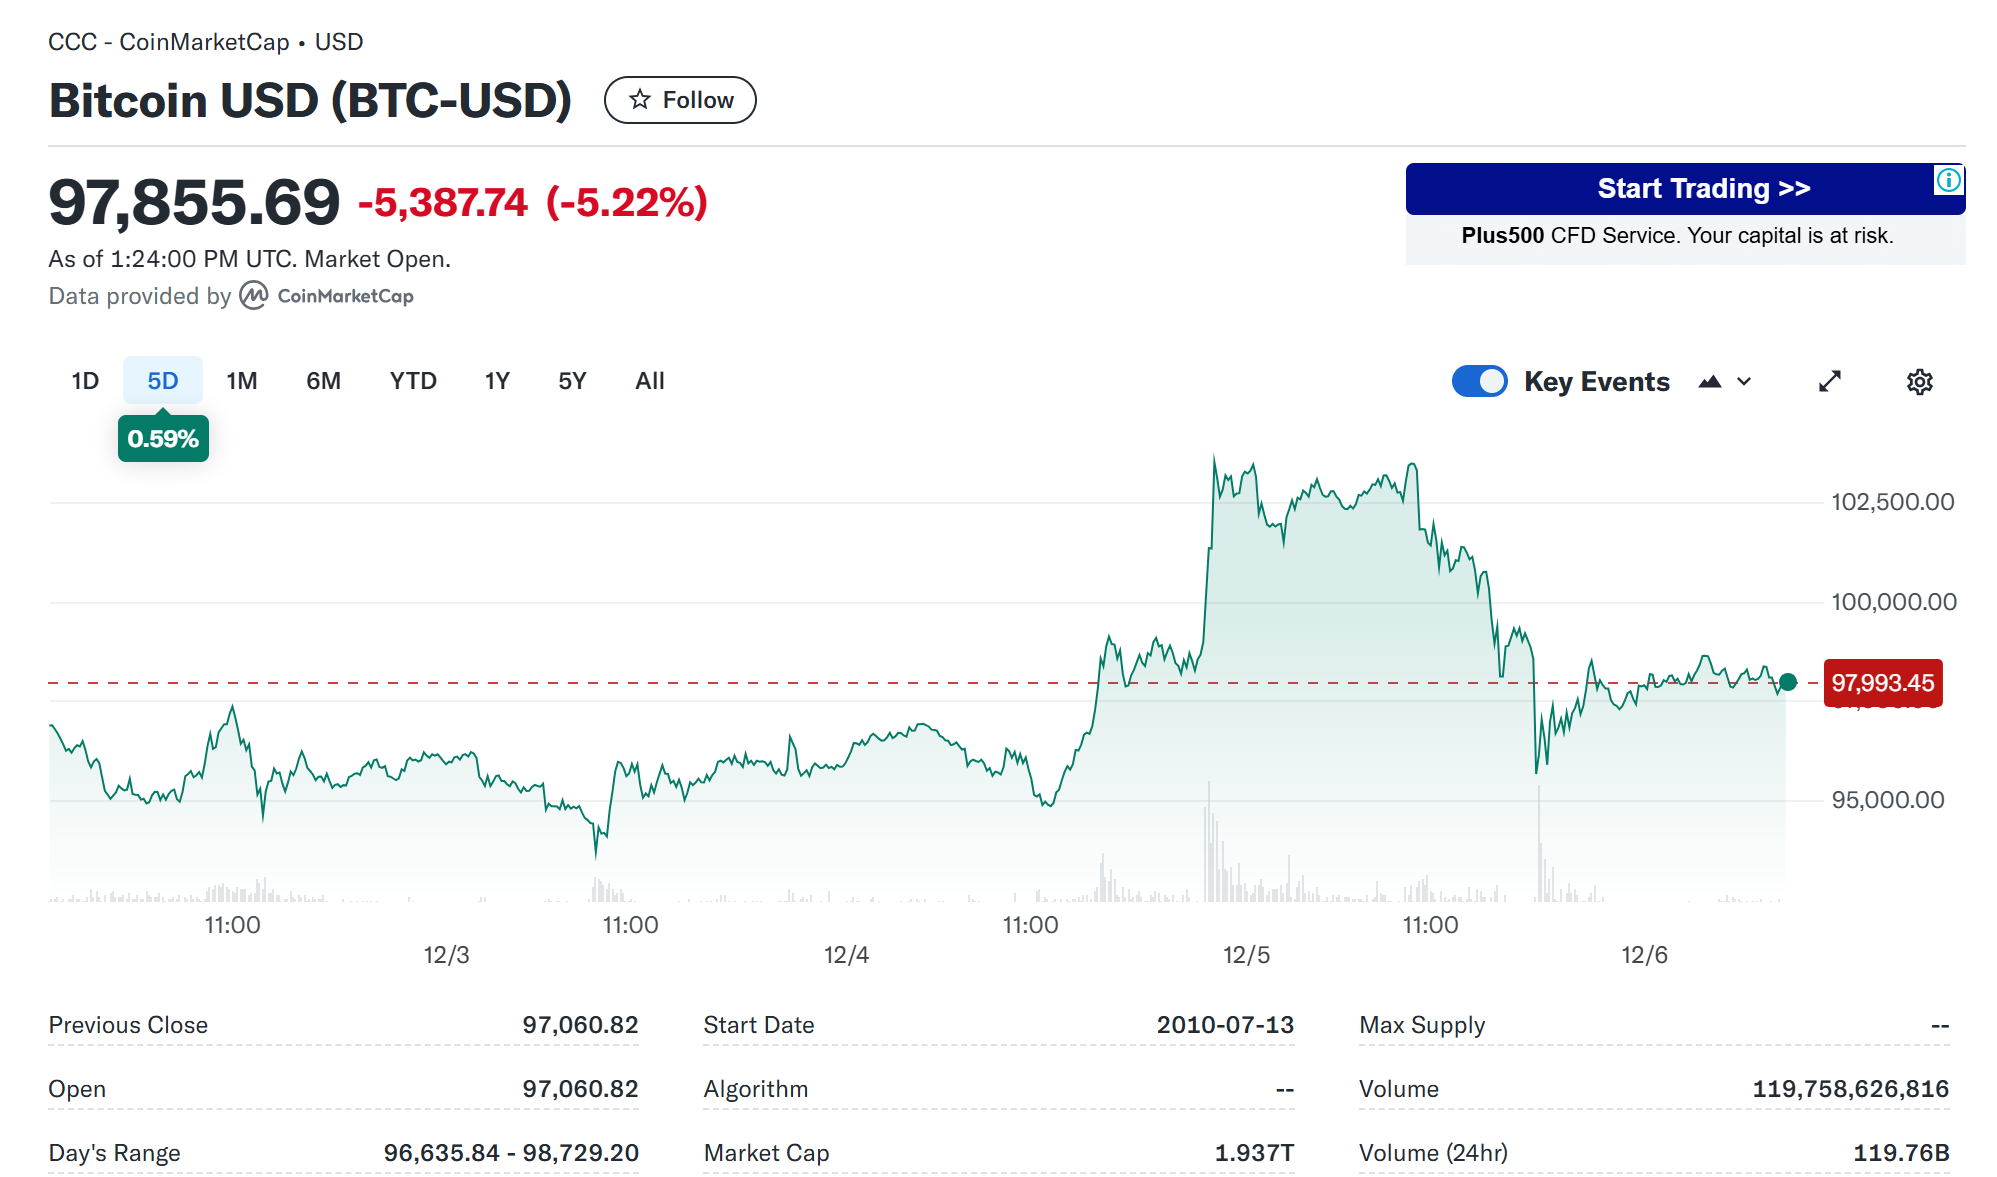Click the ad info icon

tap(1948, 180)
